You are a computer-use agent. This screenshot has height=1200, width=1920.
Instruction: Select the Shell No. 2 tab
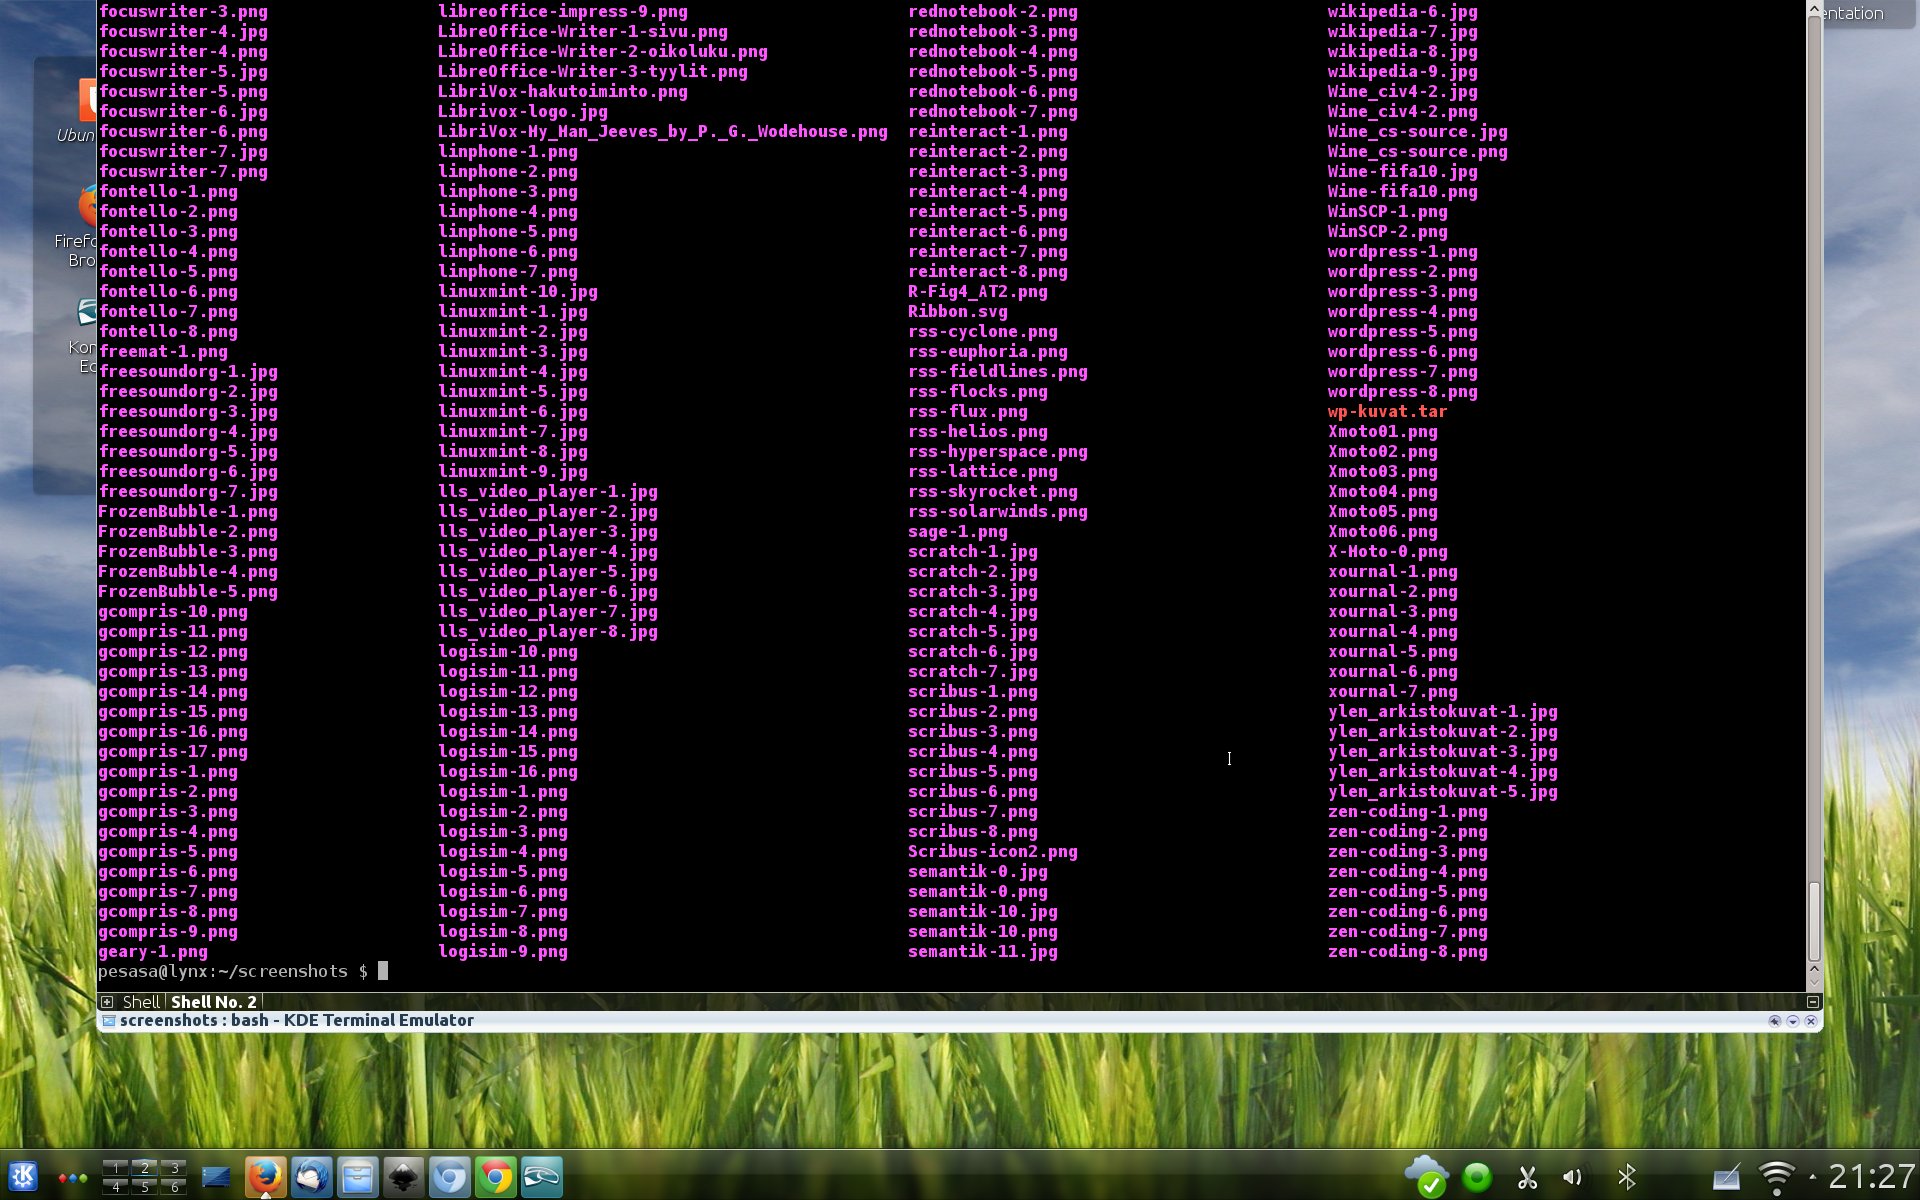(214, 1001)
